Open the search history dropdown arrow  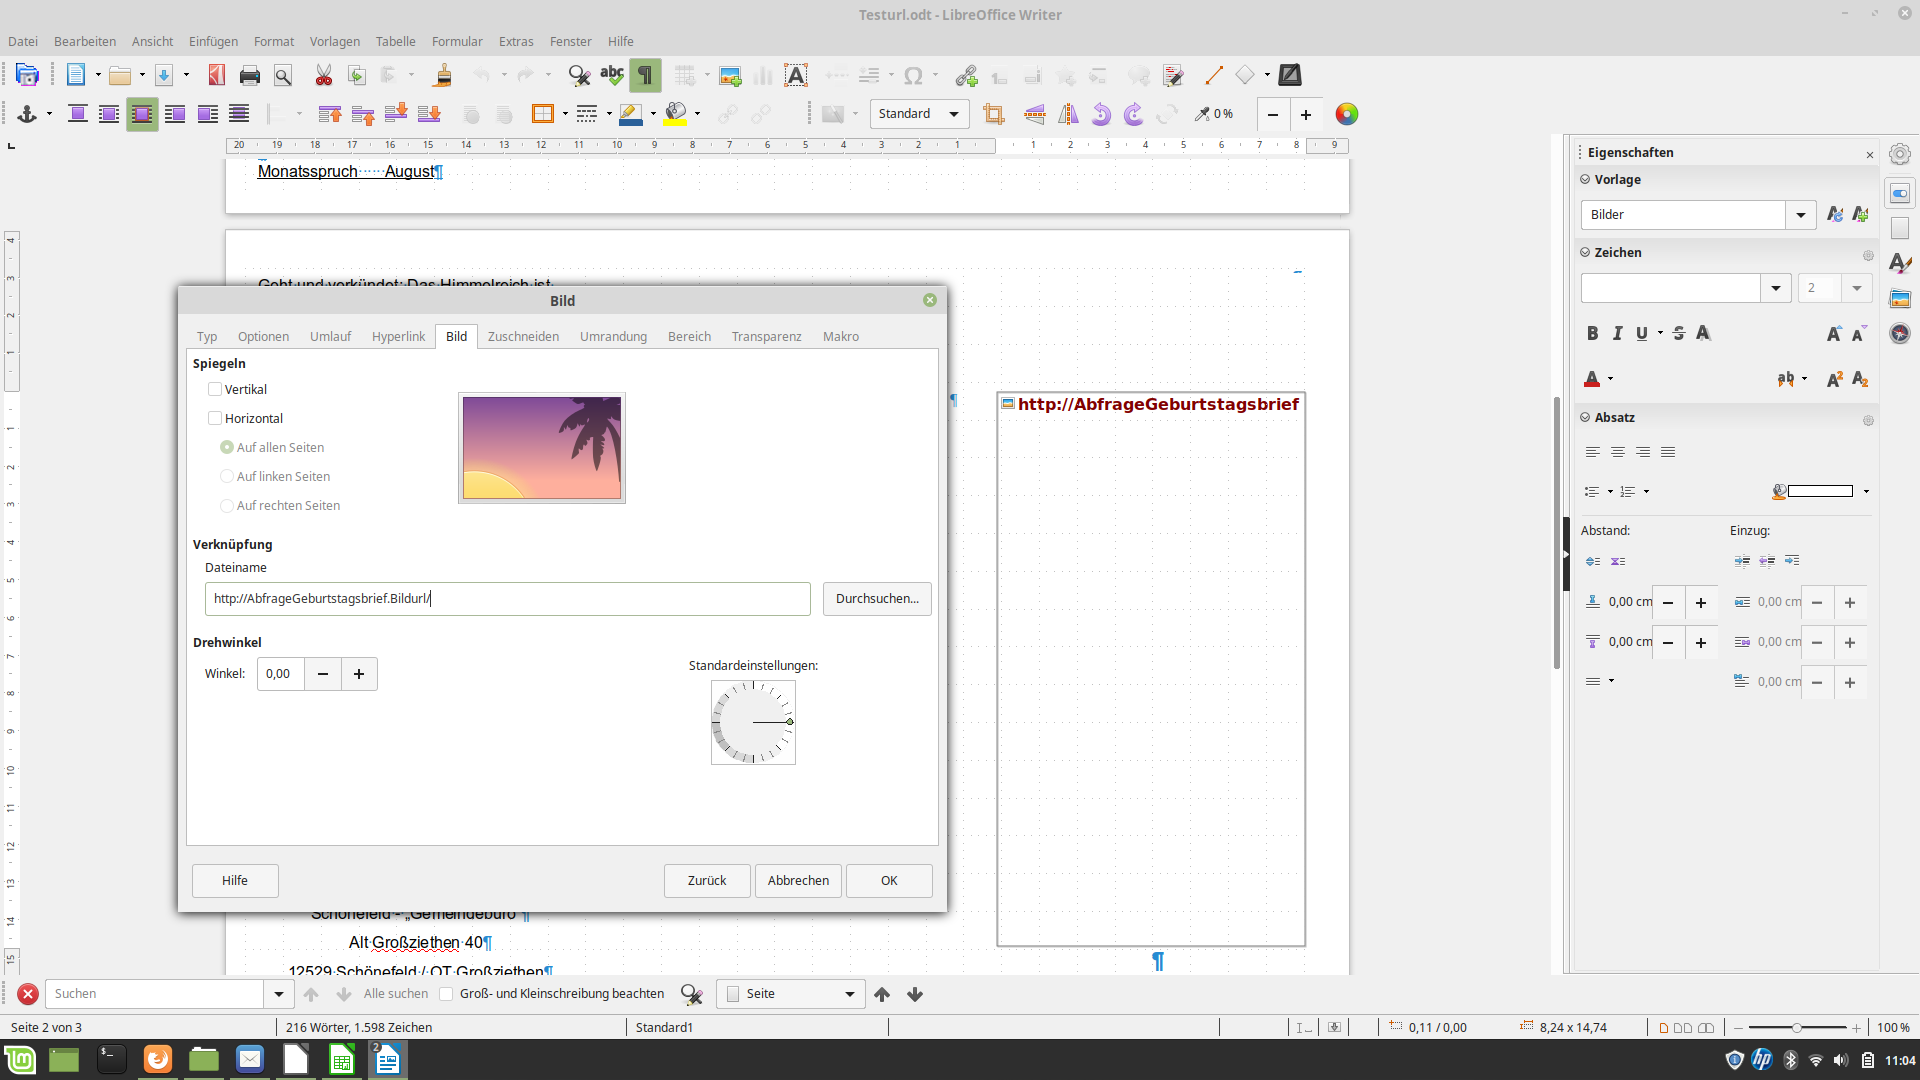tap(279, 994)
